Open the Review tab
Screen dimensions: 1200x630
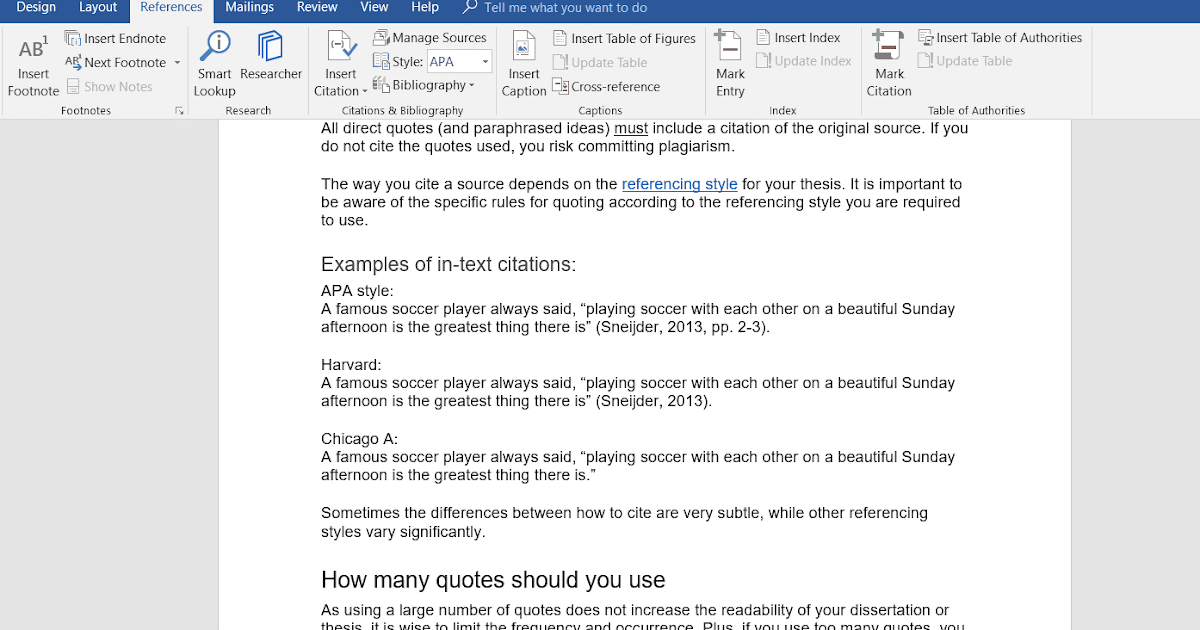(317, 7)
